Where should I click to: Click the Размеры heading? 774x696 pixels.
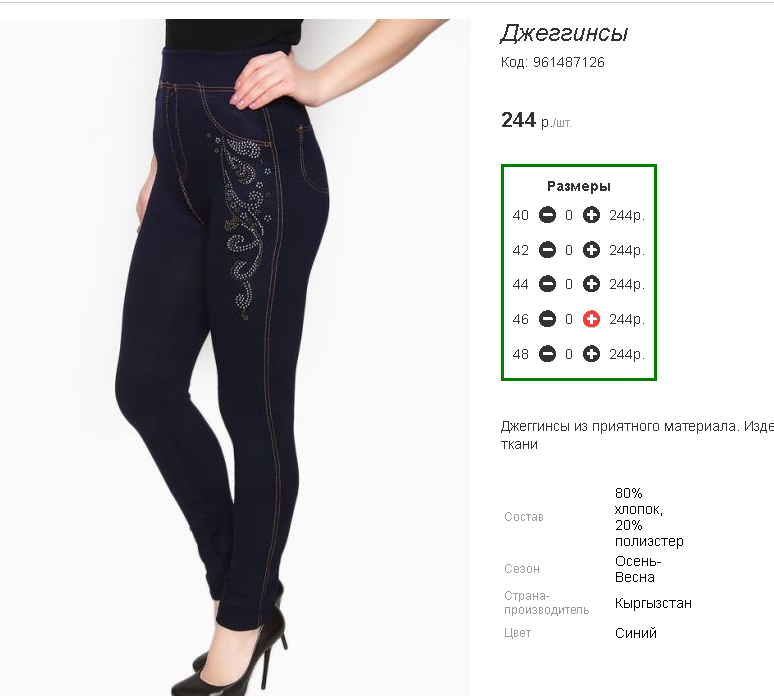pyautogui.click(x=579, y=186)
